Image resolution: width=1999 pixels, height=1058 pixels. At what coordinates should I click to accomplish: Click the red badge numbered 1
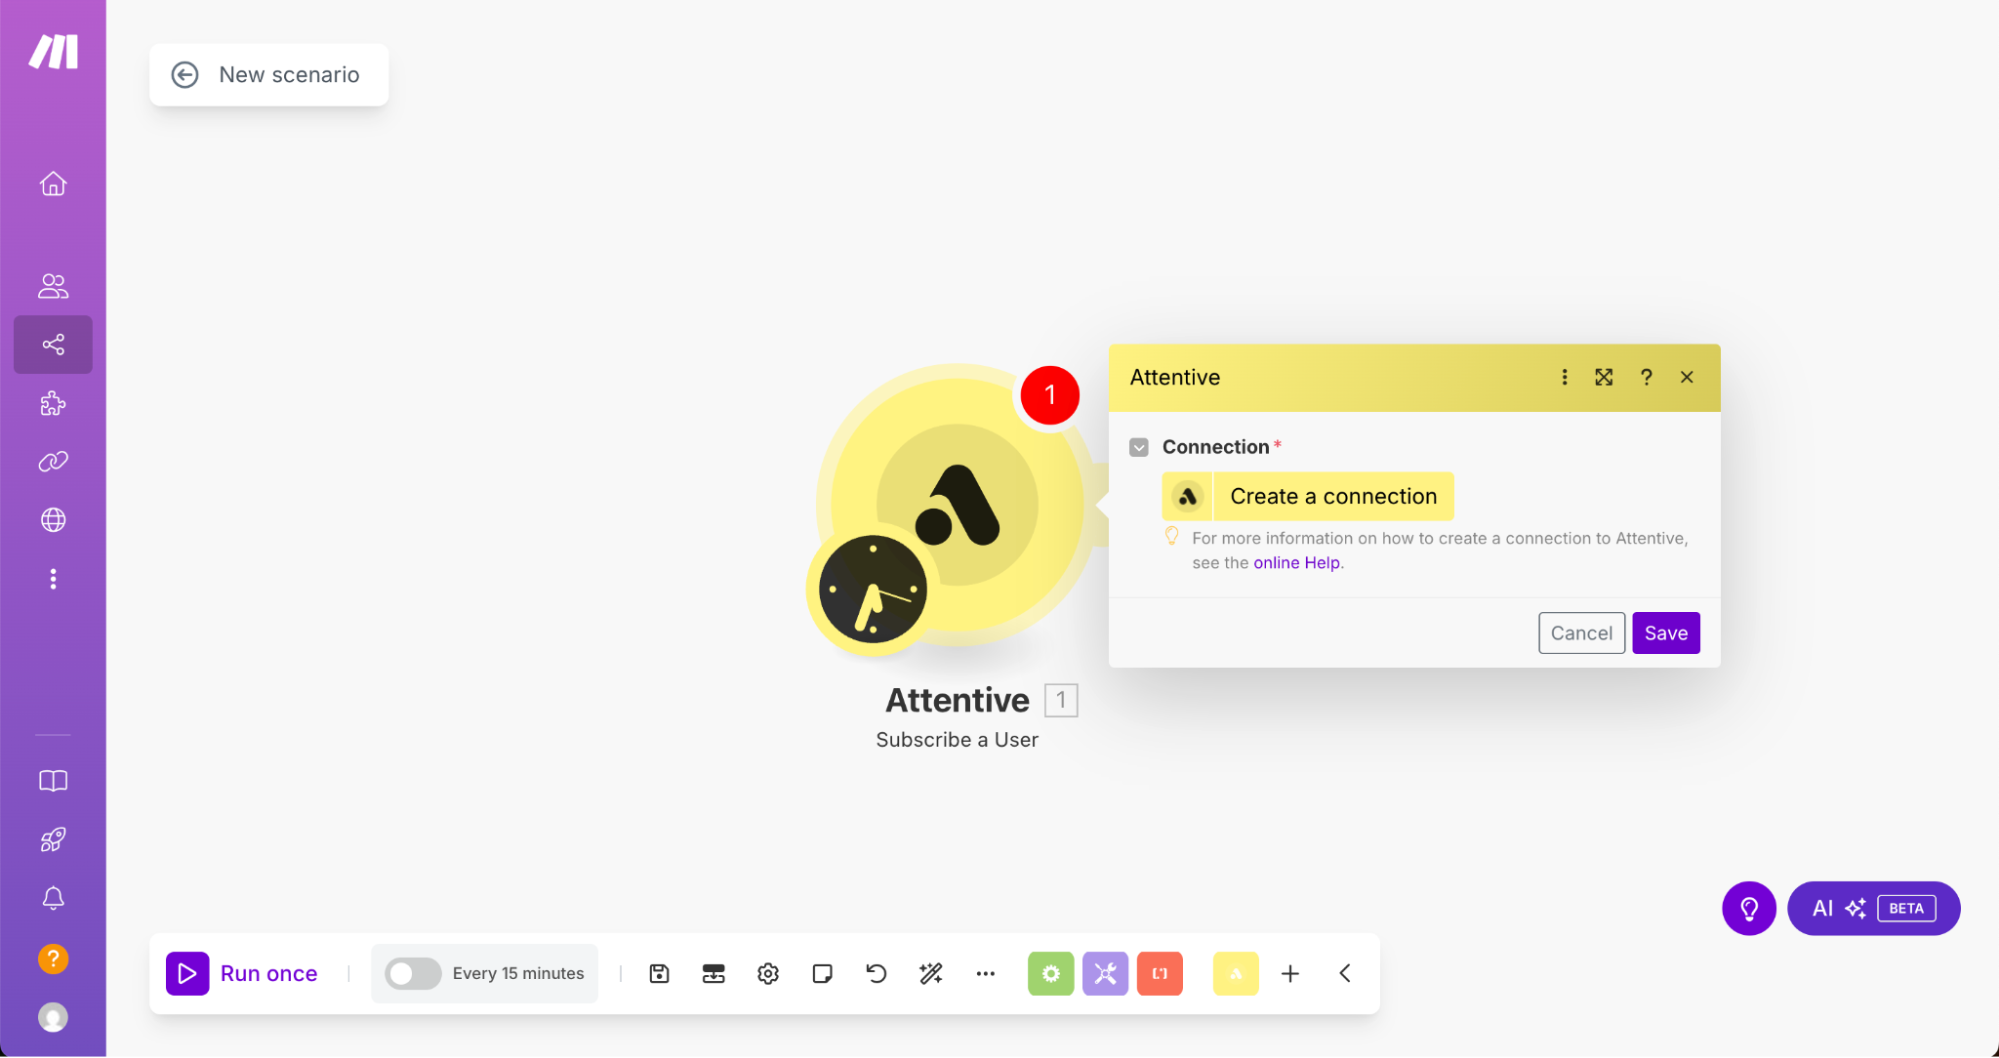click(1050, 395)
